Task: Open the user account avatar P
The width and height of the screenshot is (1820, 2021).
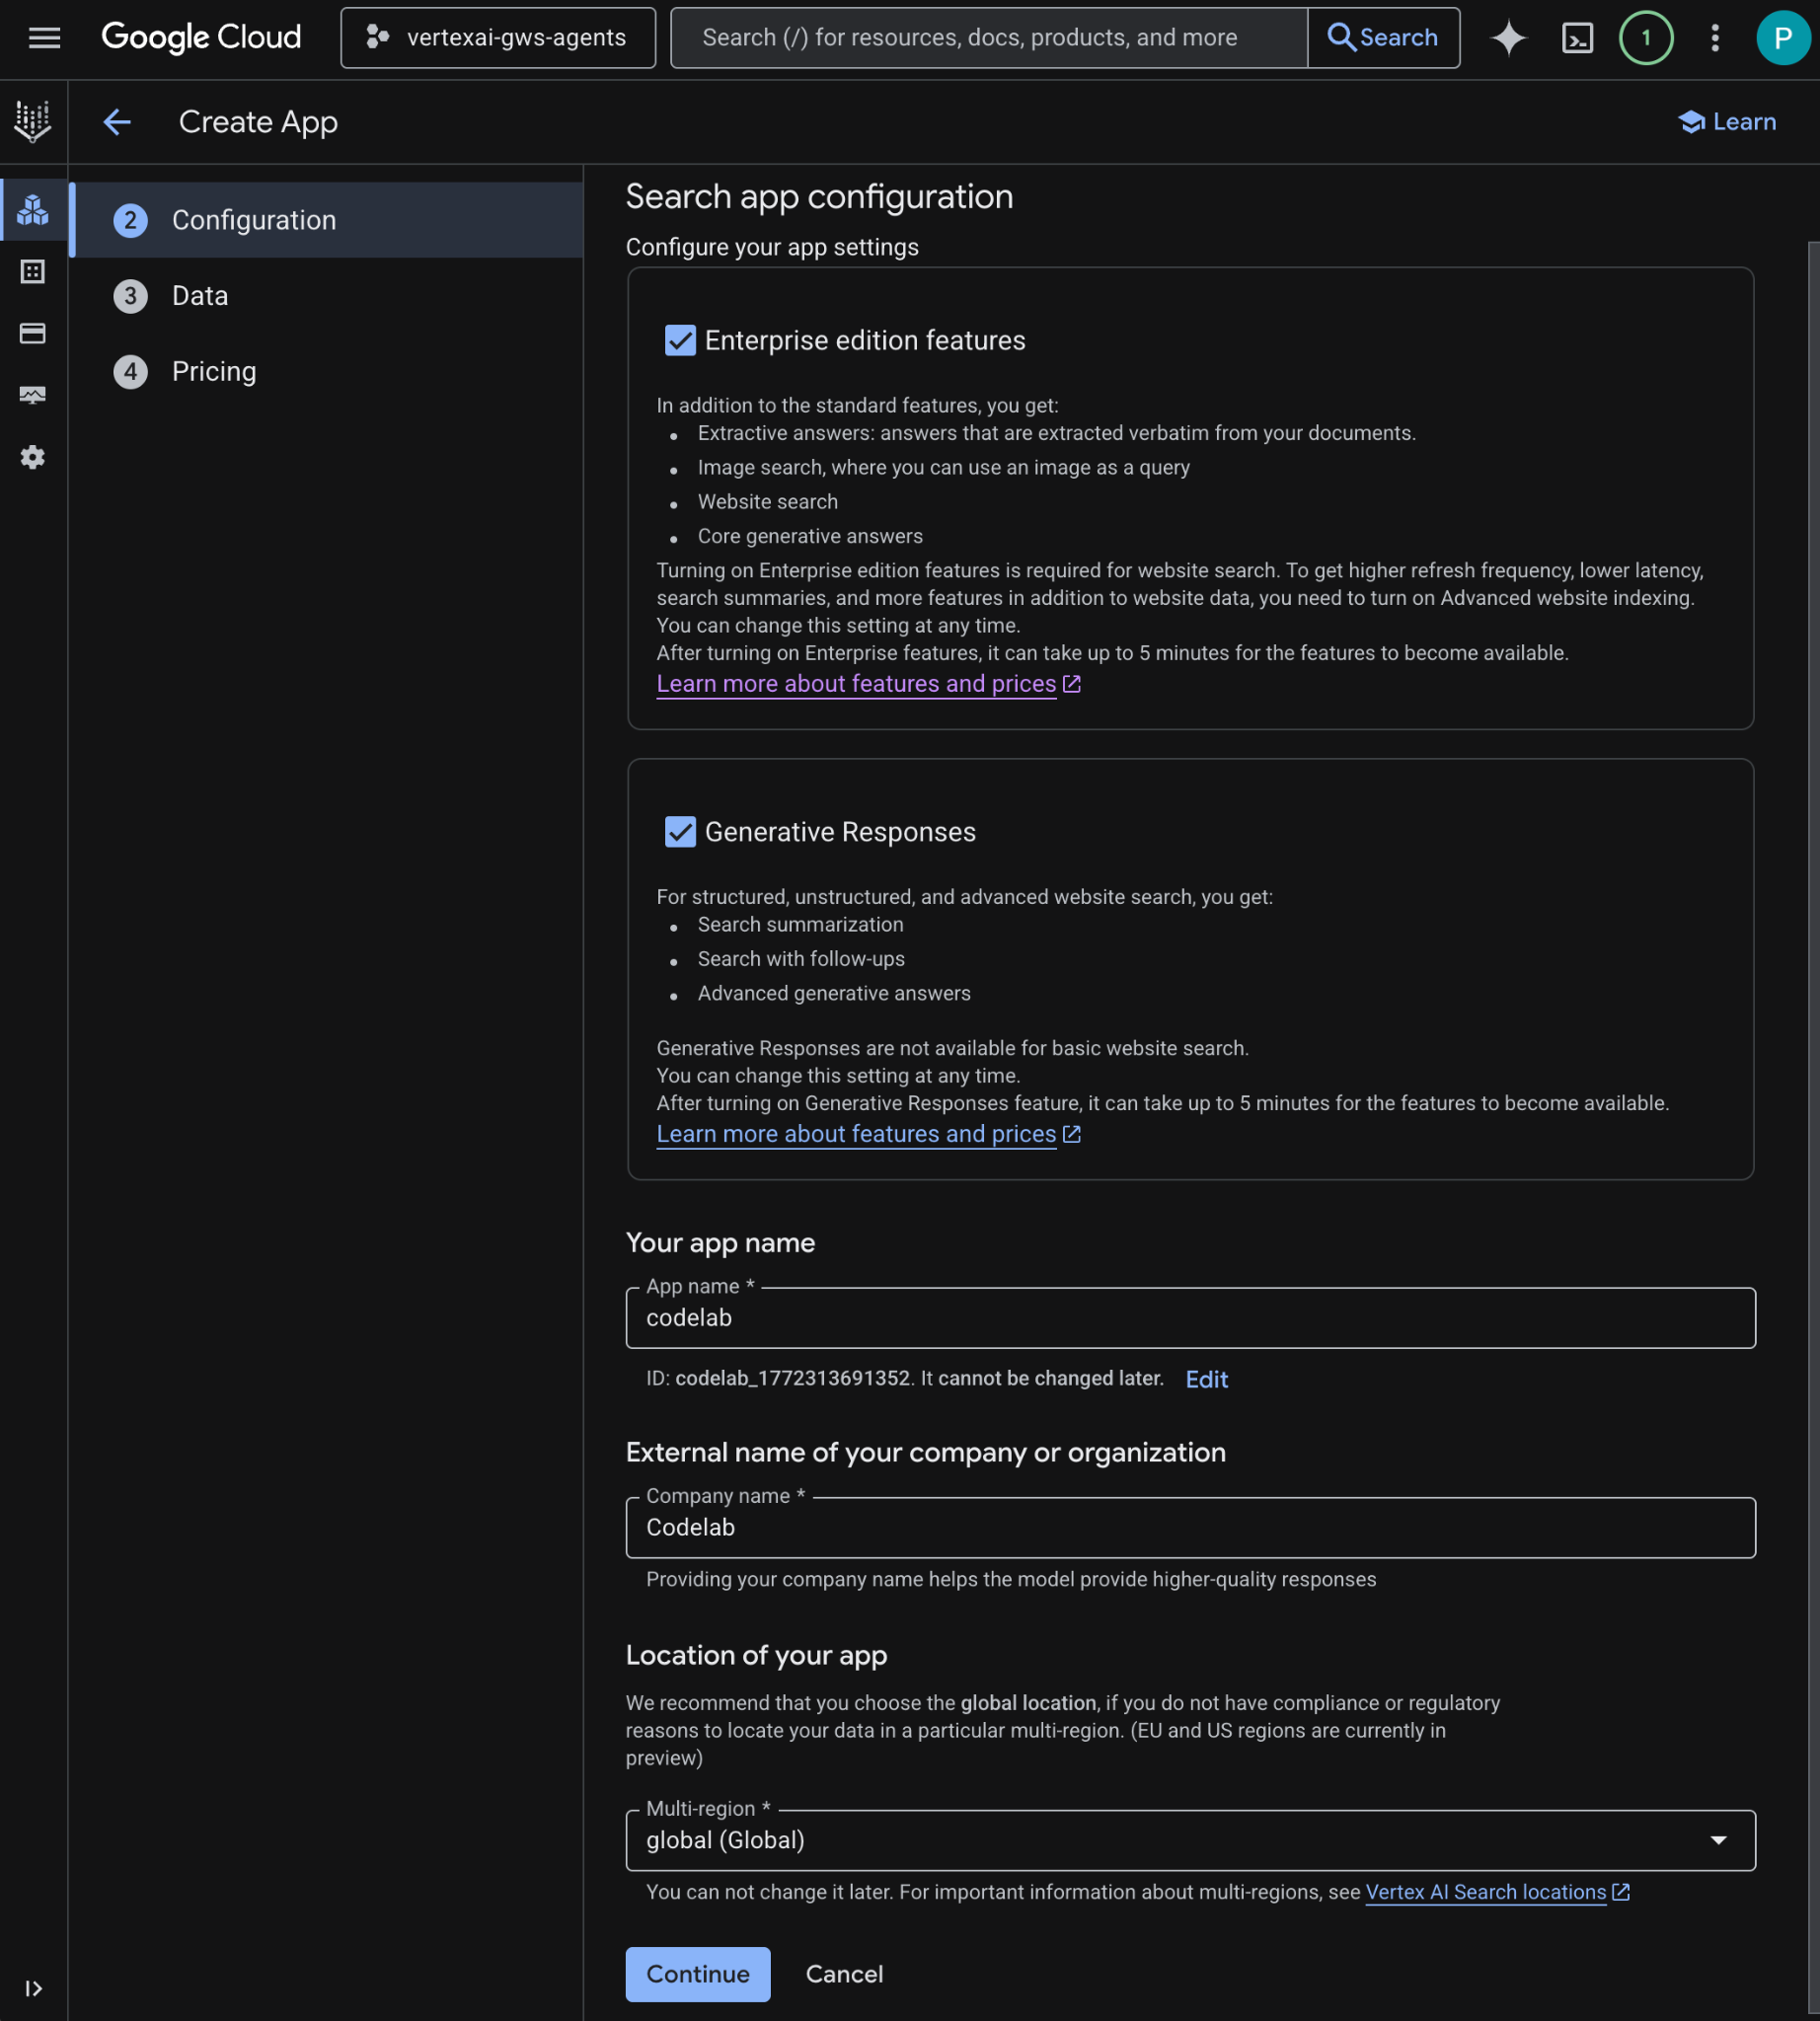Action: point(1782,38)
